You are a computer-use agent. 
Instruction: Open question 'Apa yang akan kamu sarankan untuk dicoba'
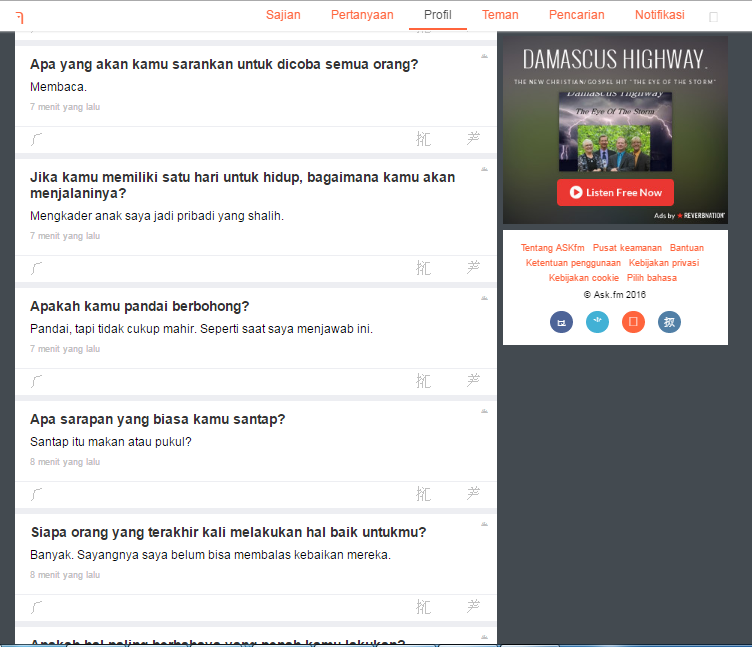pyautogui.click(x=224, y=64)
